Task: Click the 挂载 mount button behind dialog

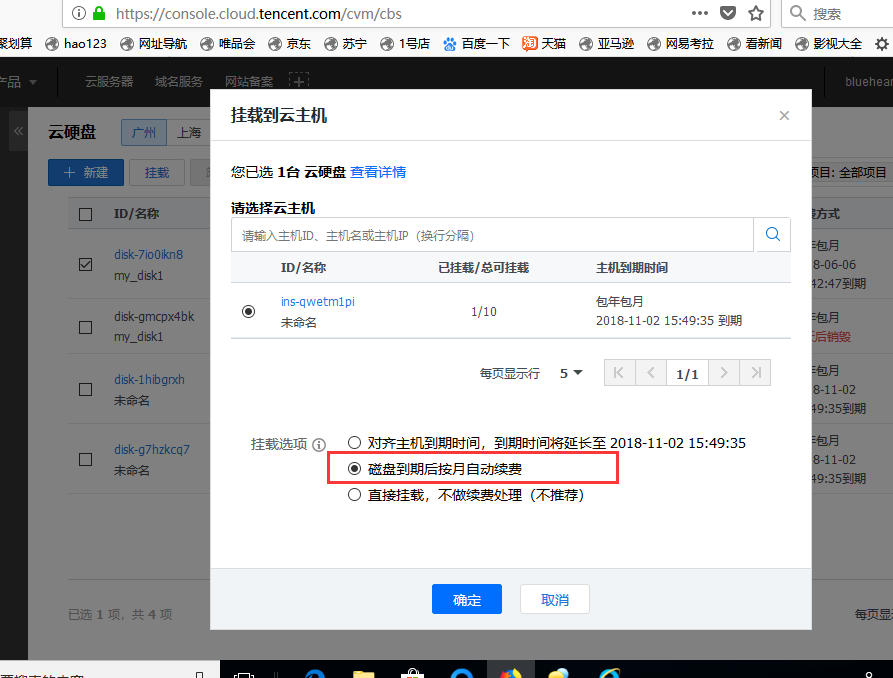Action: click(x=157, y=173)
